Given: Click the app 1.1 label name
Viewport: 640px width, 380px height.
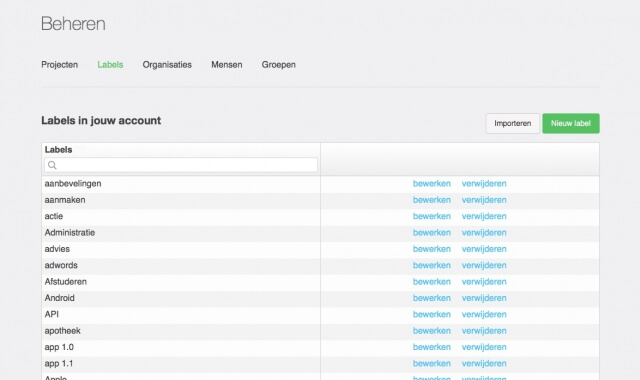Looking at the screenshot, I should (59, 364).
